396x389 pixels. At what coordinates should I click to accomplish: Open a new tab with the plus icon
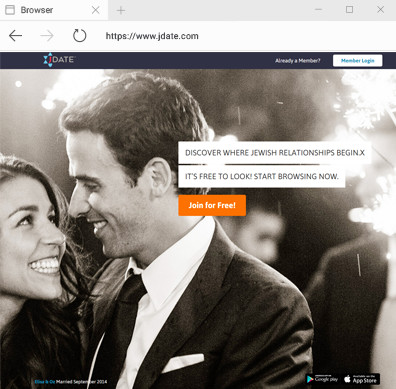coord(121,11)
